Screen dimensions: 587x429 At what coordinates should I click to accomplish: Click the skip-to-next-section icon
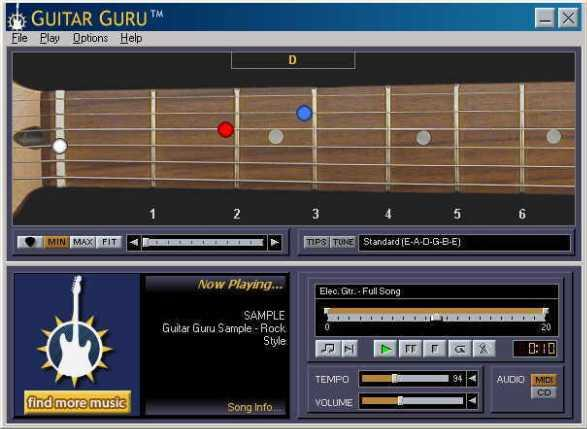click(x=349, y=349)
